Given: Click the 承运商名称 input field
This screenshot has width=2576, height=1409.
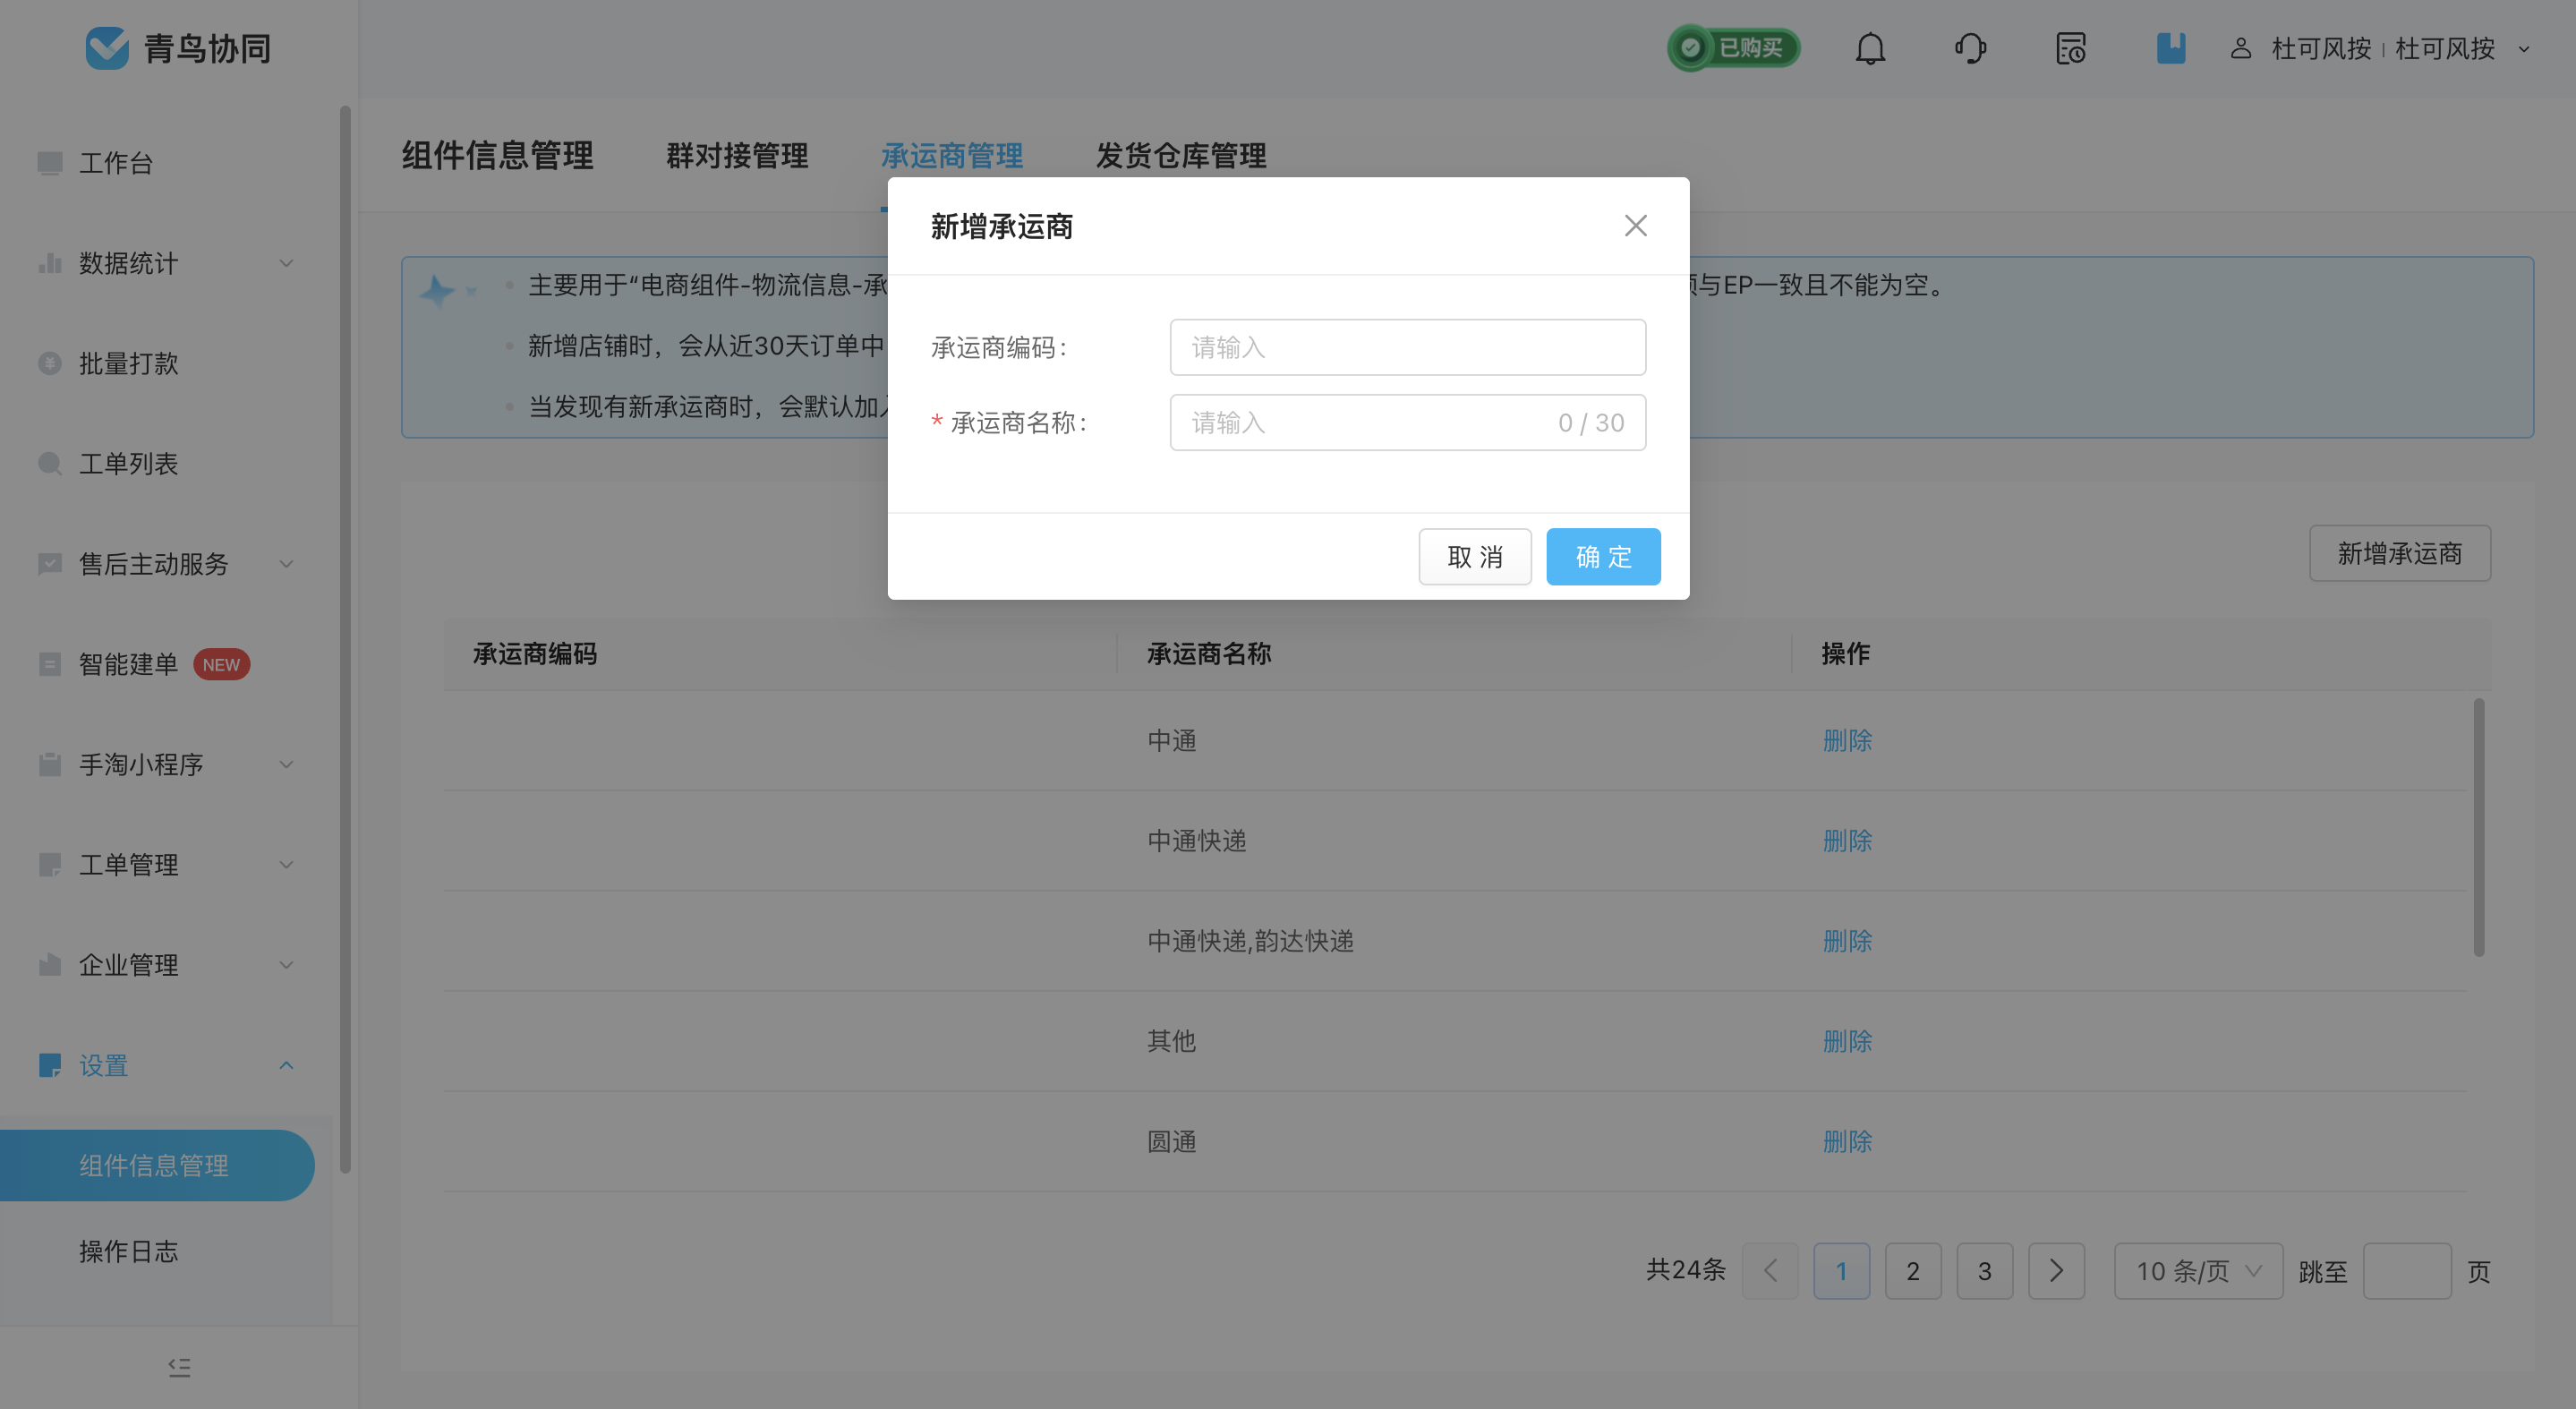Looking at the screenshot, I should [1407, 422].
